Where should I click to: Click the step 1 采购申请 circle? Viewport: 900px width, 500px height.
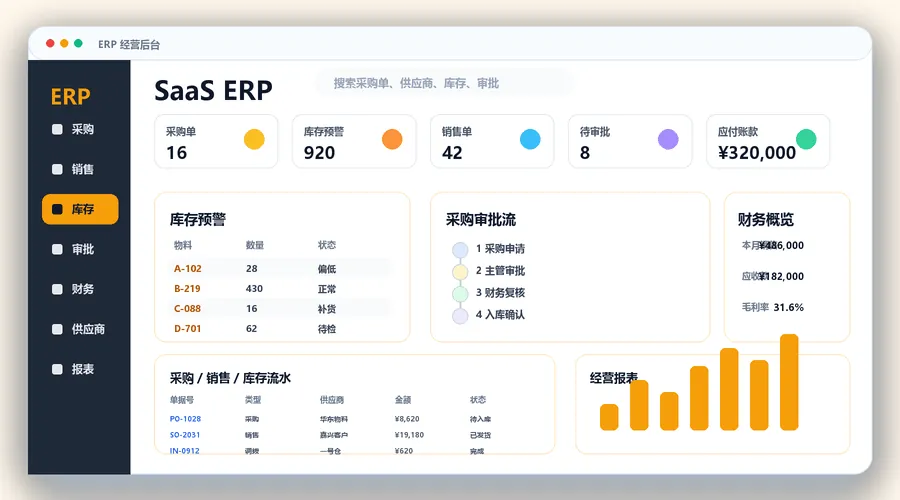coord(460,250)
